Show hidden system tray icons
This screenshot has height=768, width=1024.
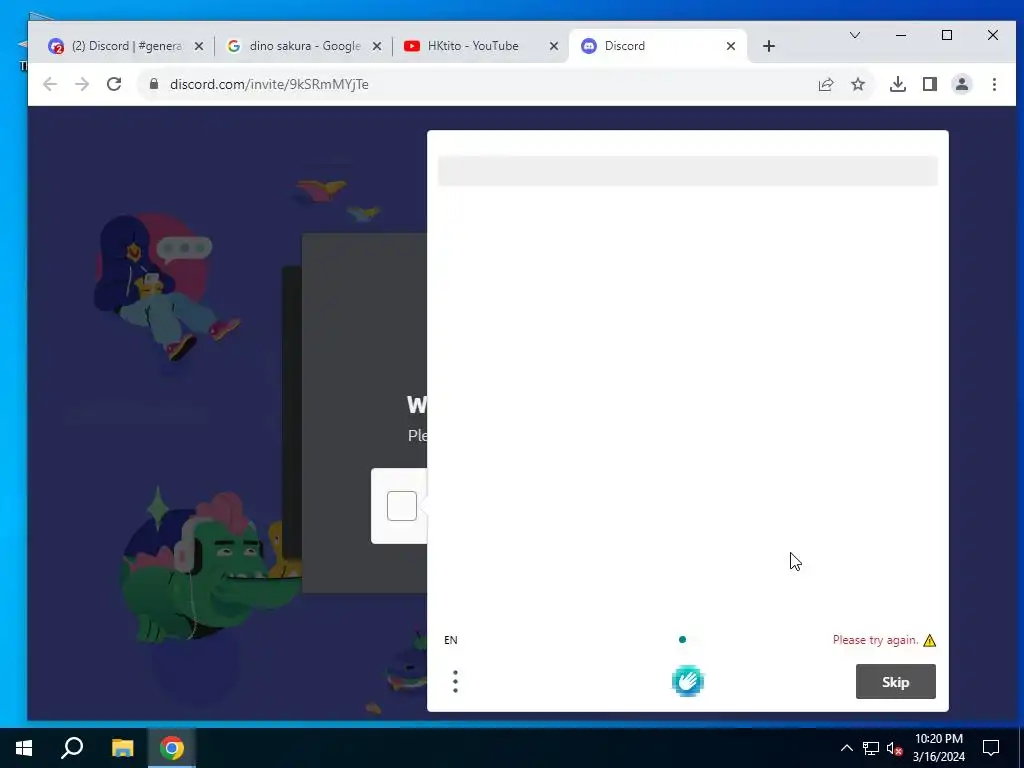point(846,748)
